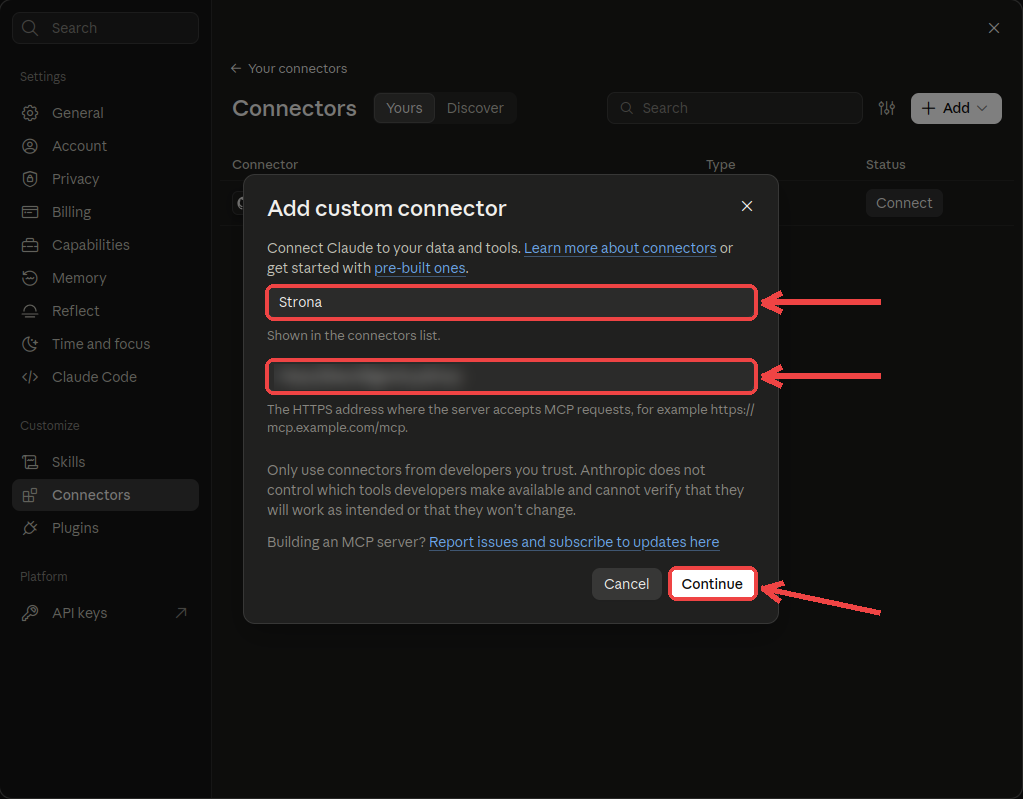Close the Add custom connector dialog
The height and width of the screenshot is (799, 1023).
[747, 206]
